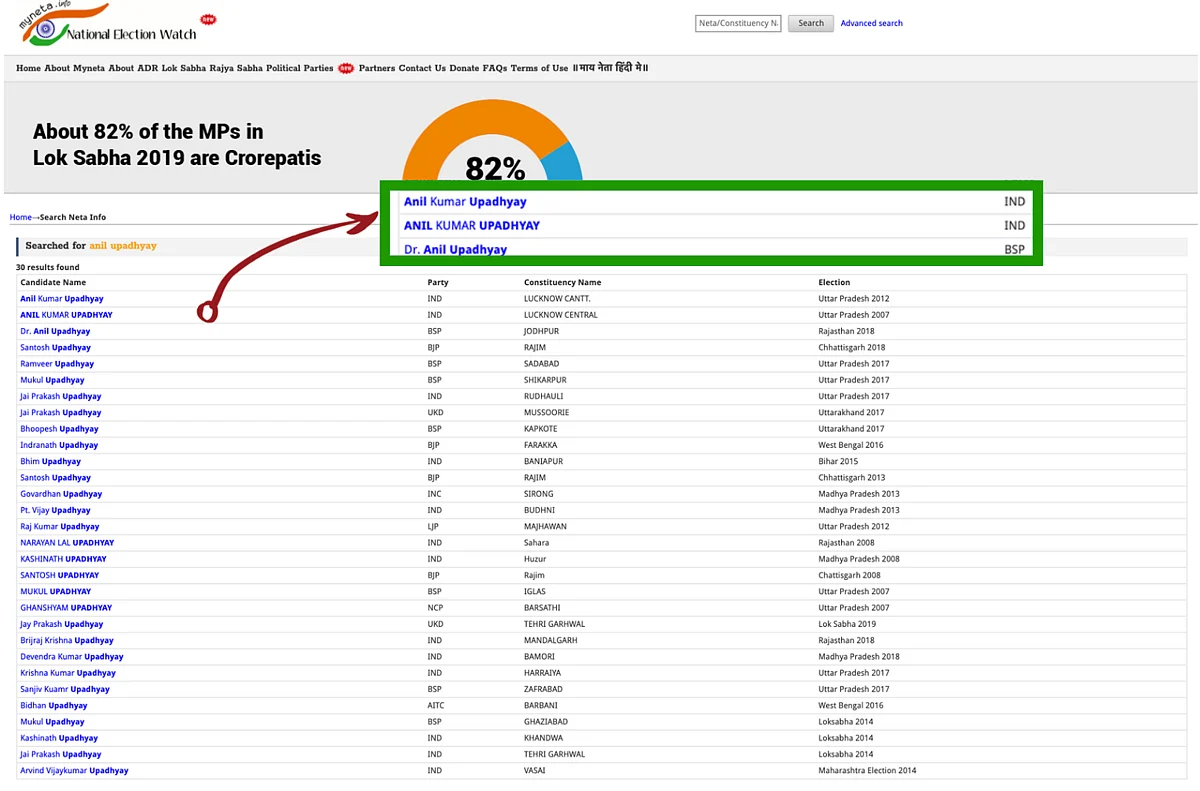Image resolution: width=1200 pixels, height=791 pixels.
Task: Open About Myneta in the menu
Action: pos(75,68)
